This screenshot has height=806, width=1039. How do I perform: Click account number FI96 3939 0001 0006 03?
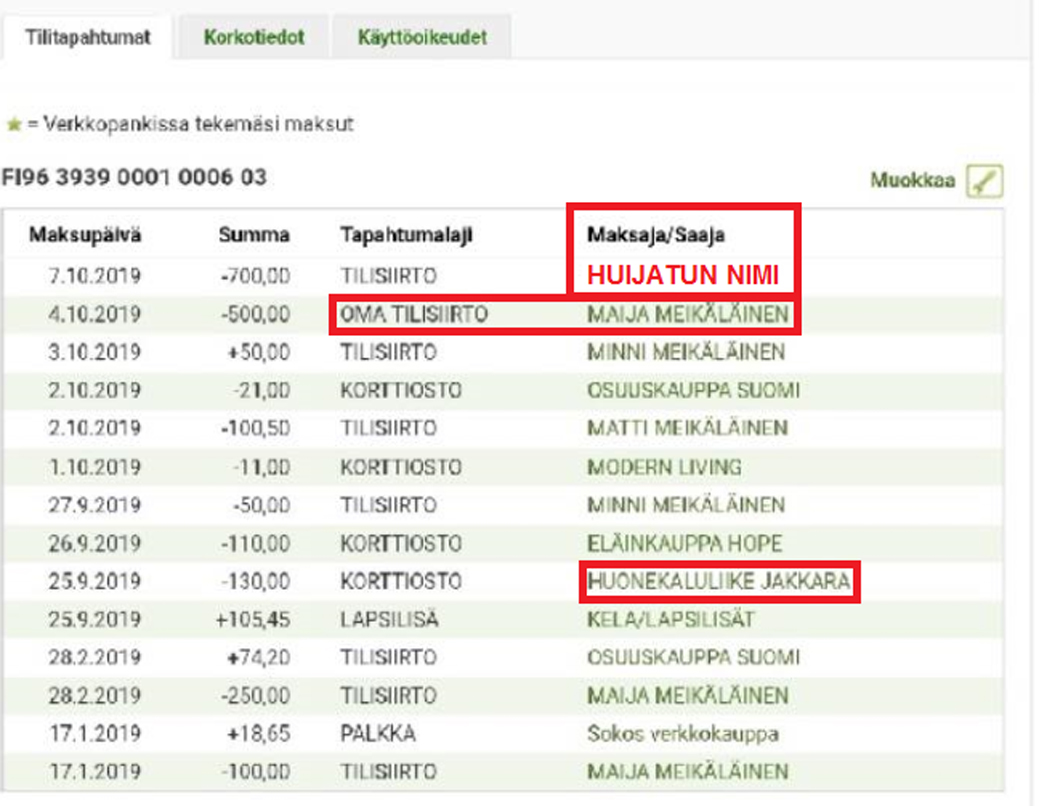coord(134,178)
